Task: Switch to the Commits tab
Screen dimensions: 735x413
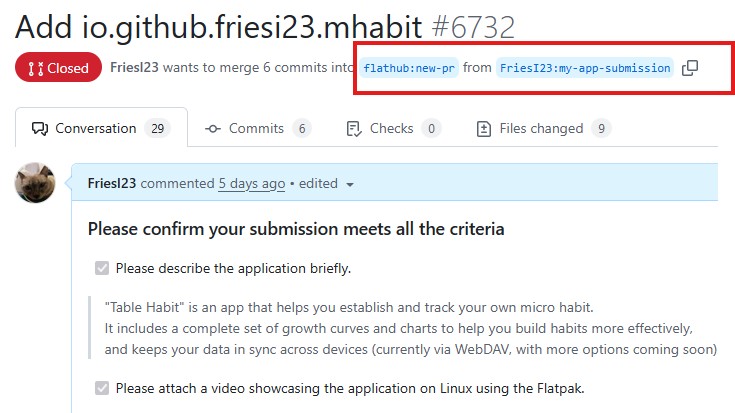Action: pos(258,128)
